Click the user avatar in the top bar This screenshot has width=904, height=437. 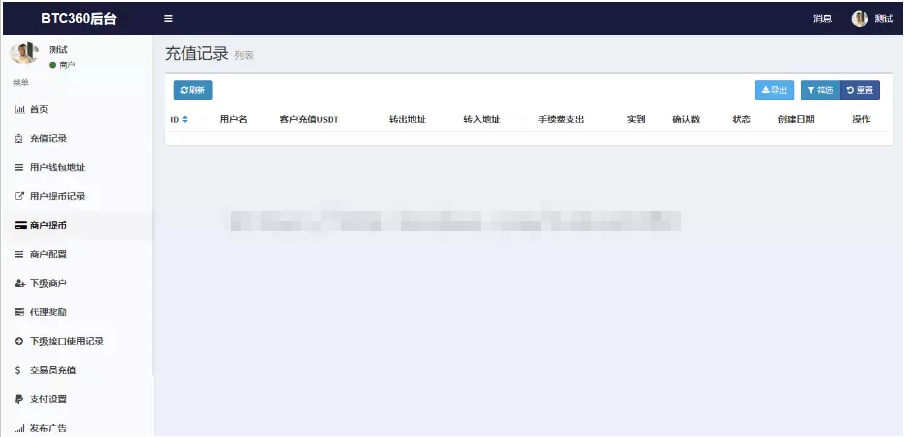click(x=860, y=18)
